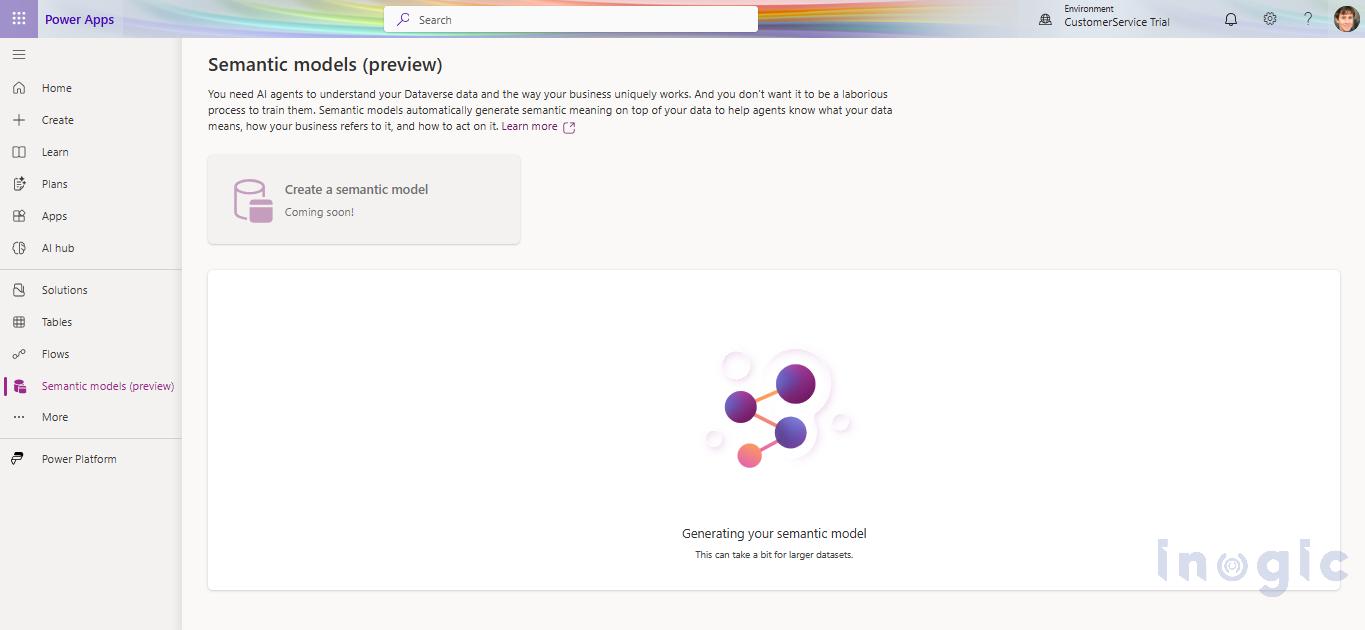This screenshot has width=1365, height=630.
Task: Open Create in navigation
Action: (x=90, y=120)
